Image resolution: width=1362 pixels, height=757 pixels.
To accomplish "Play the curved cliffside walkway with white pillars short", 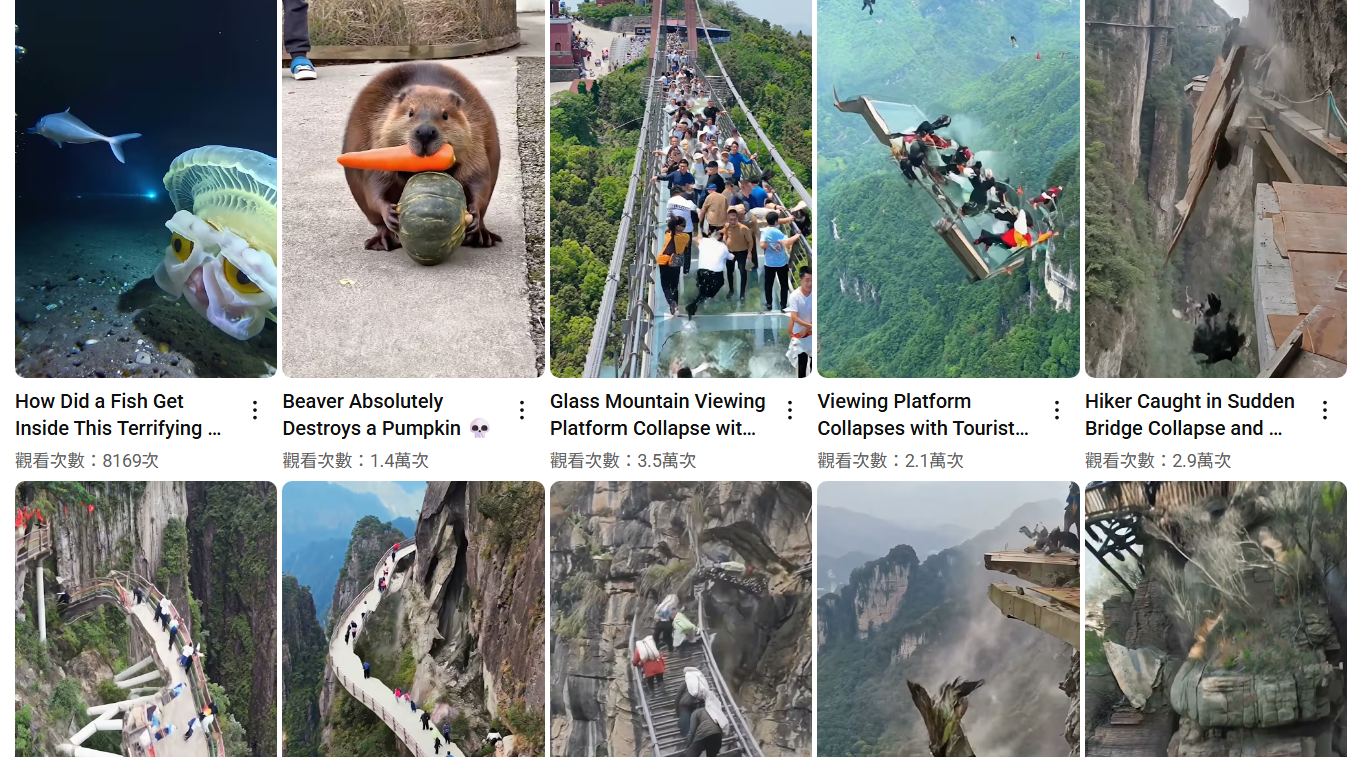I will pos(146,619).
